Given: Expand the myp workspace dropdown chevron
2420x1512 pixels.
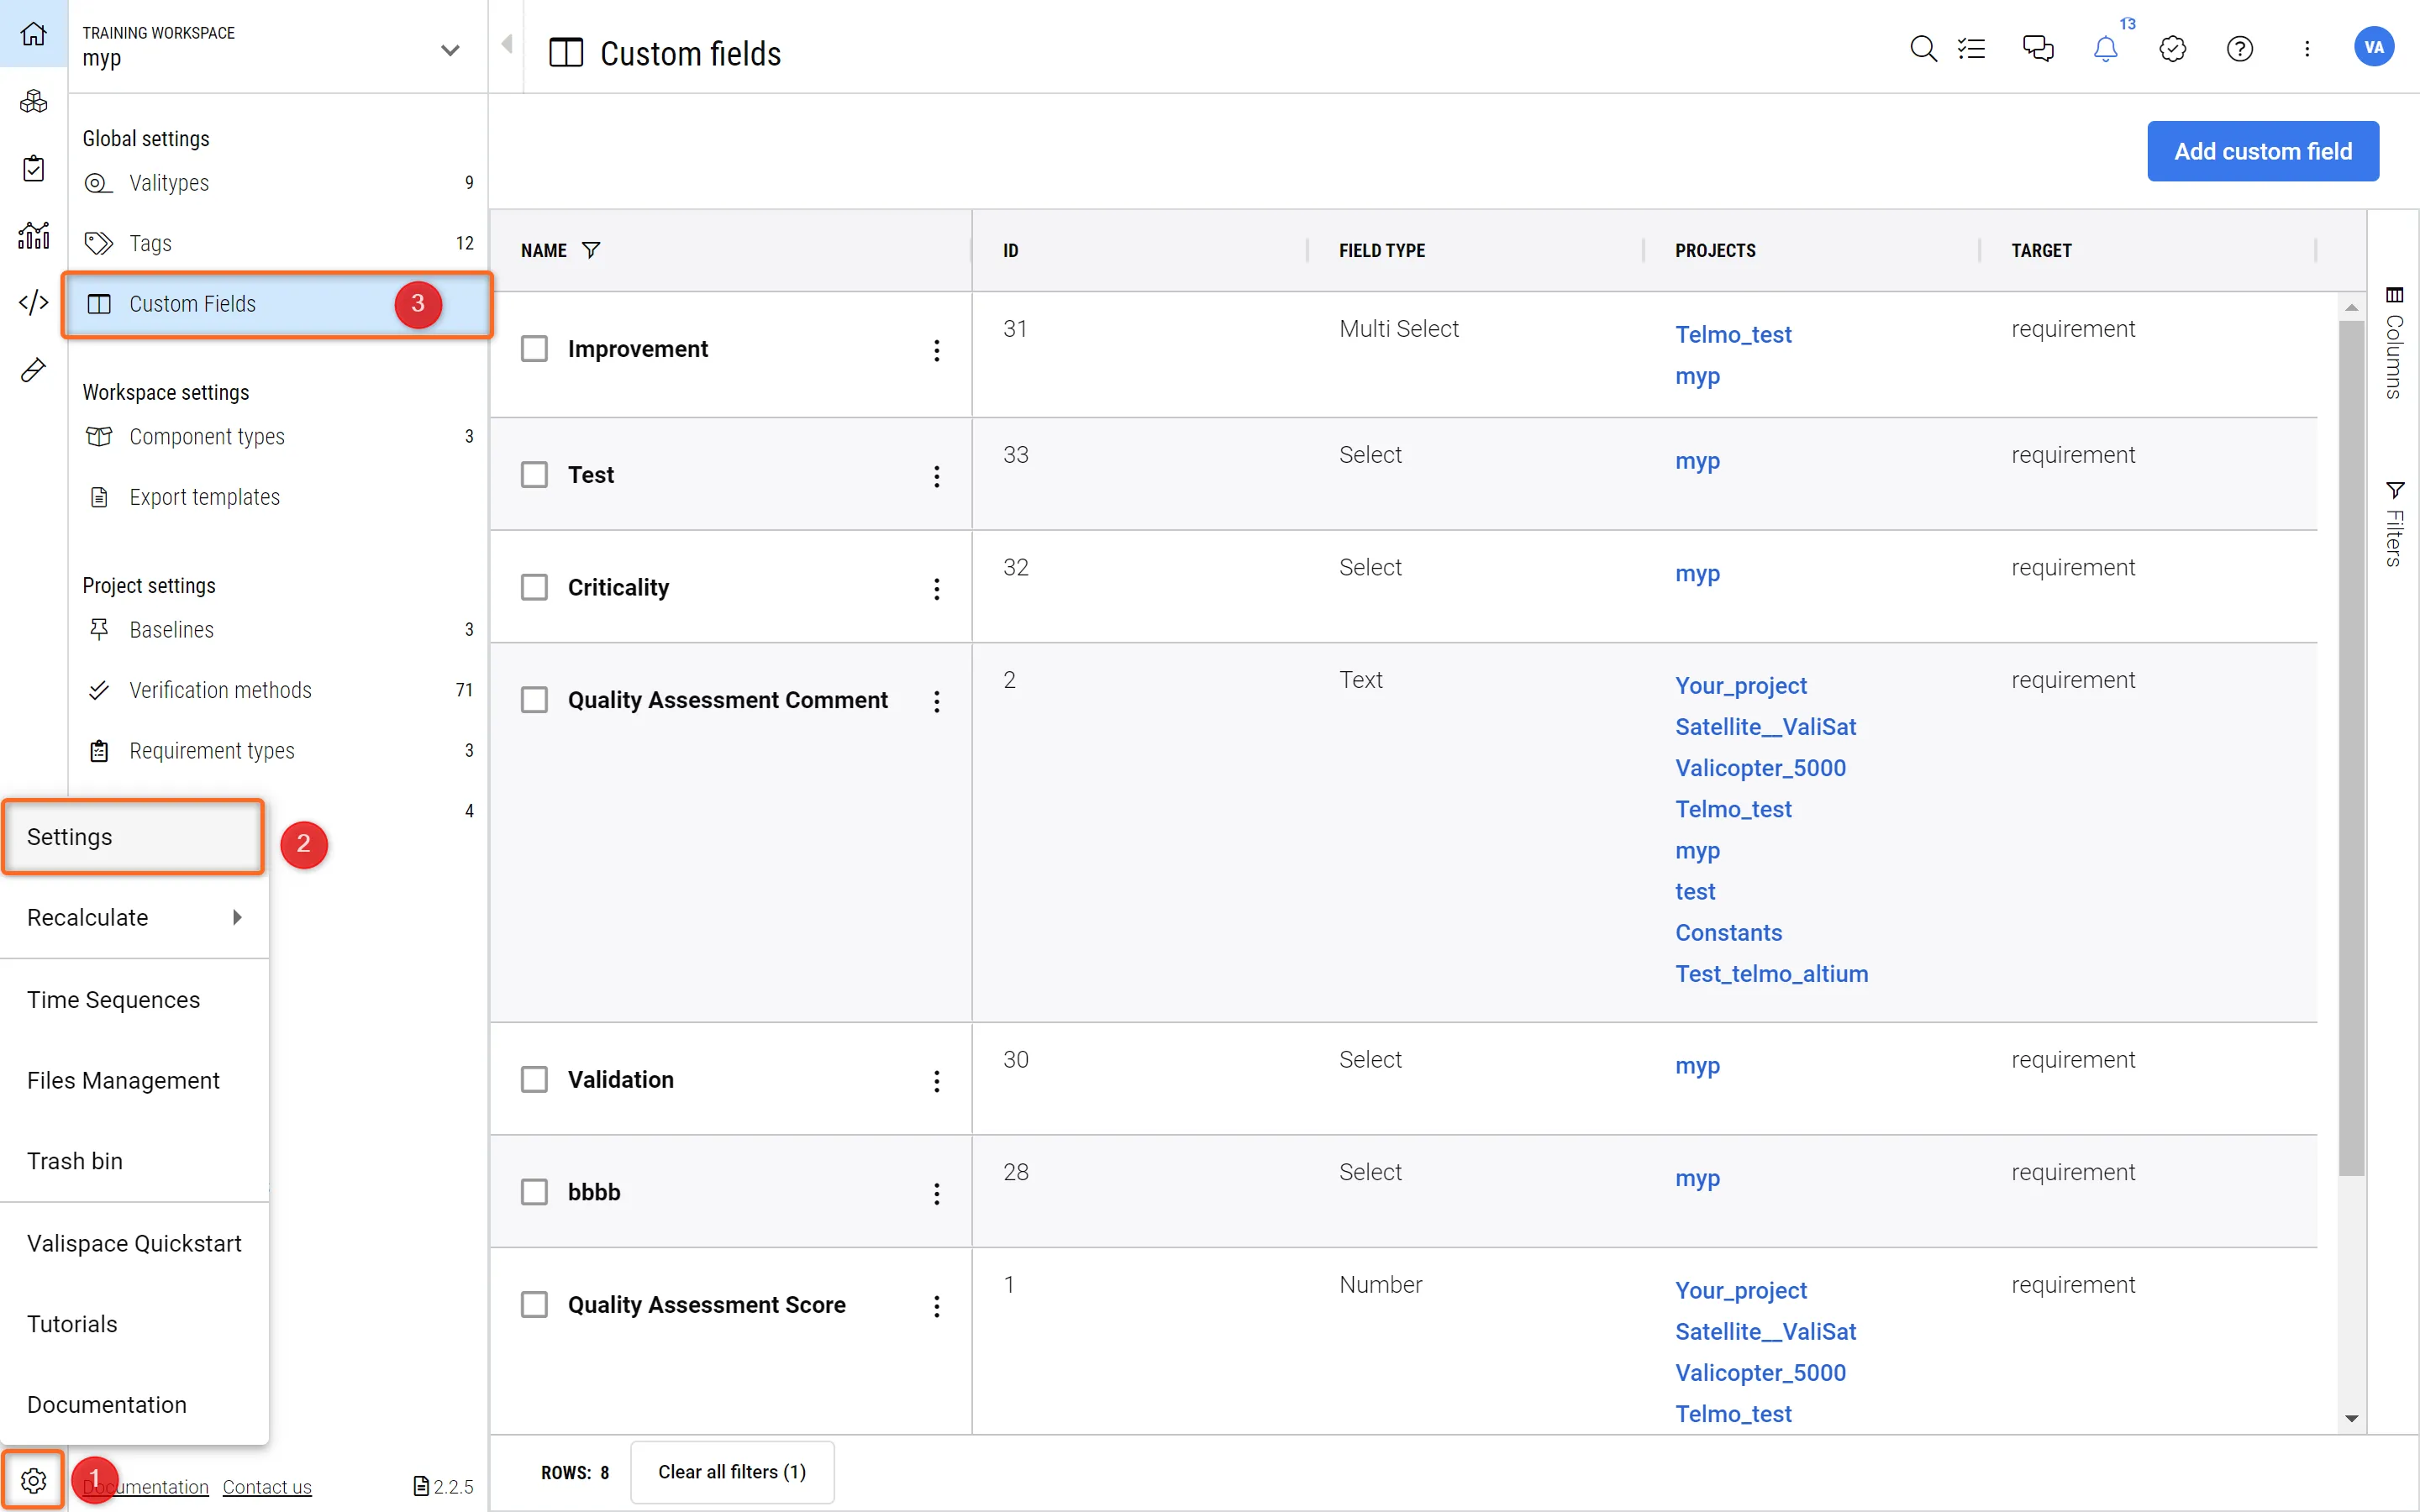Looking at the screenshot, I should tap(450, 50).
